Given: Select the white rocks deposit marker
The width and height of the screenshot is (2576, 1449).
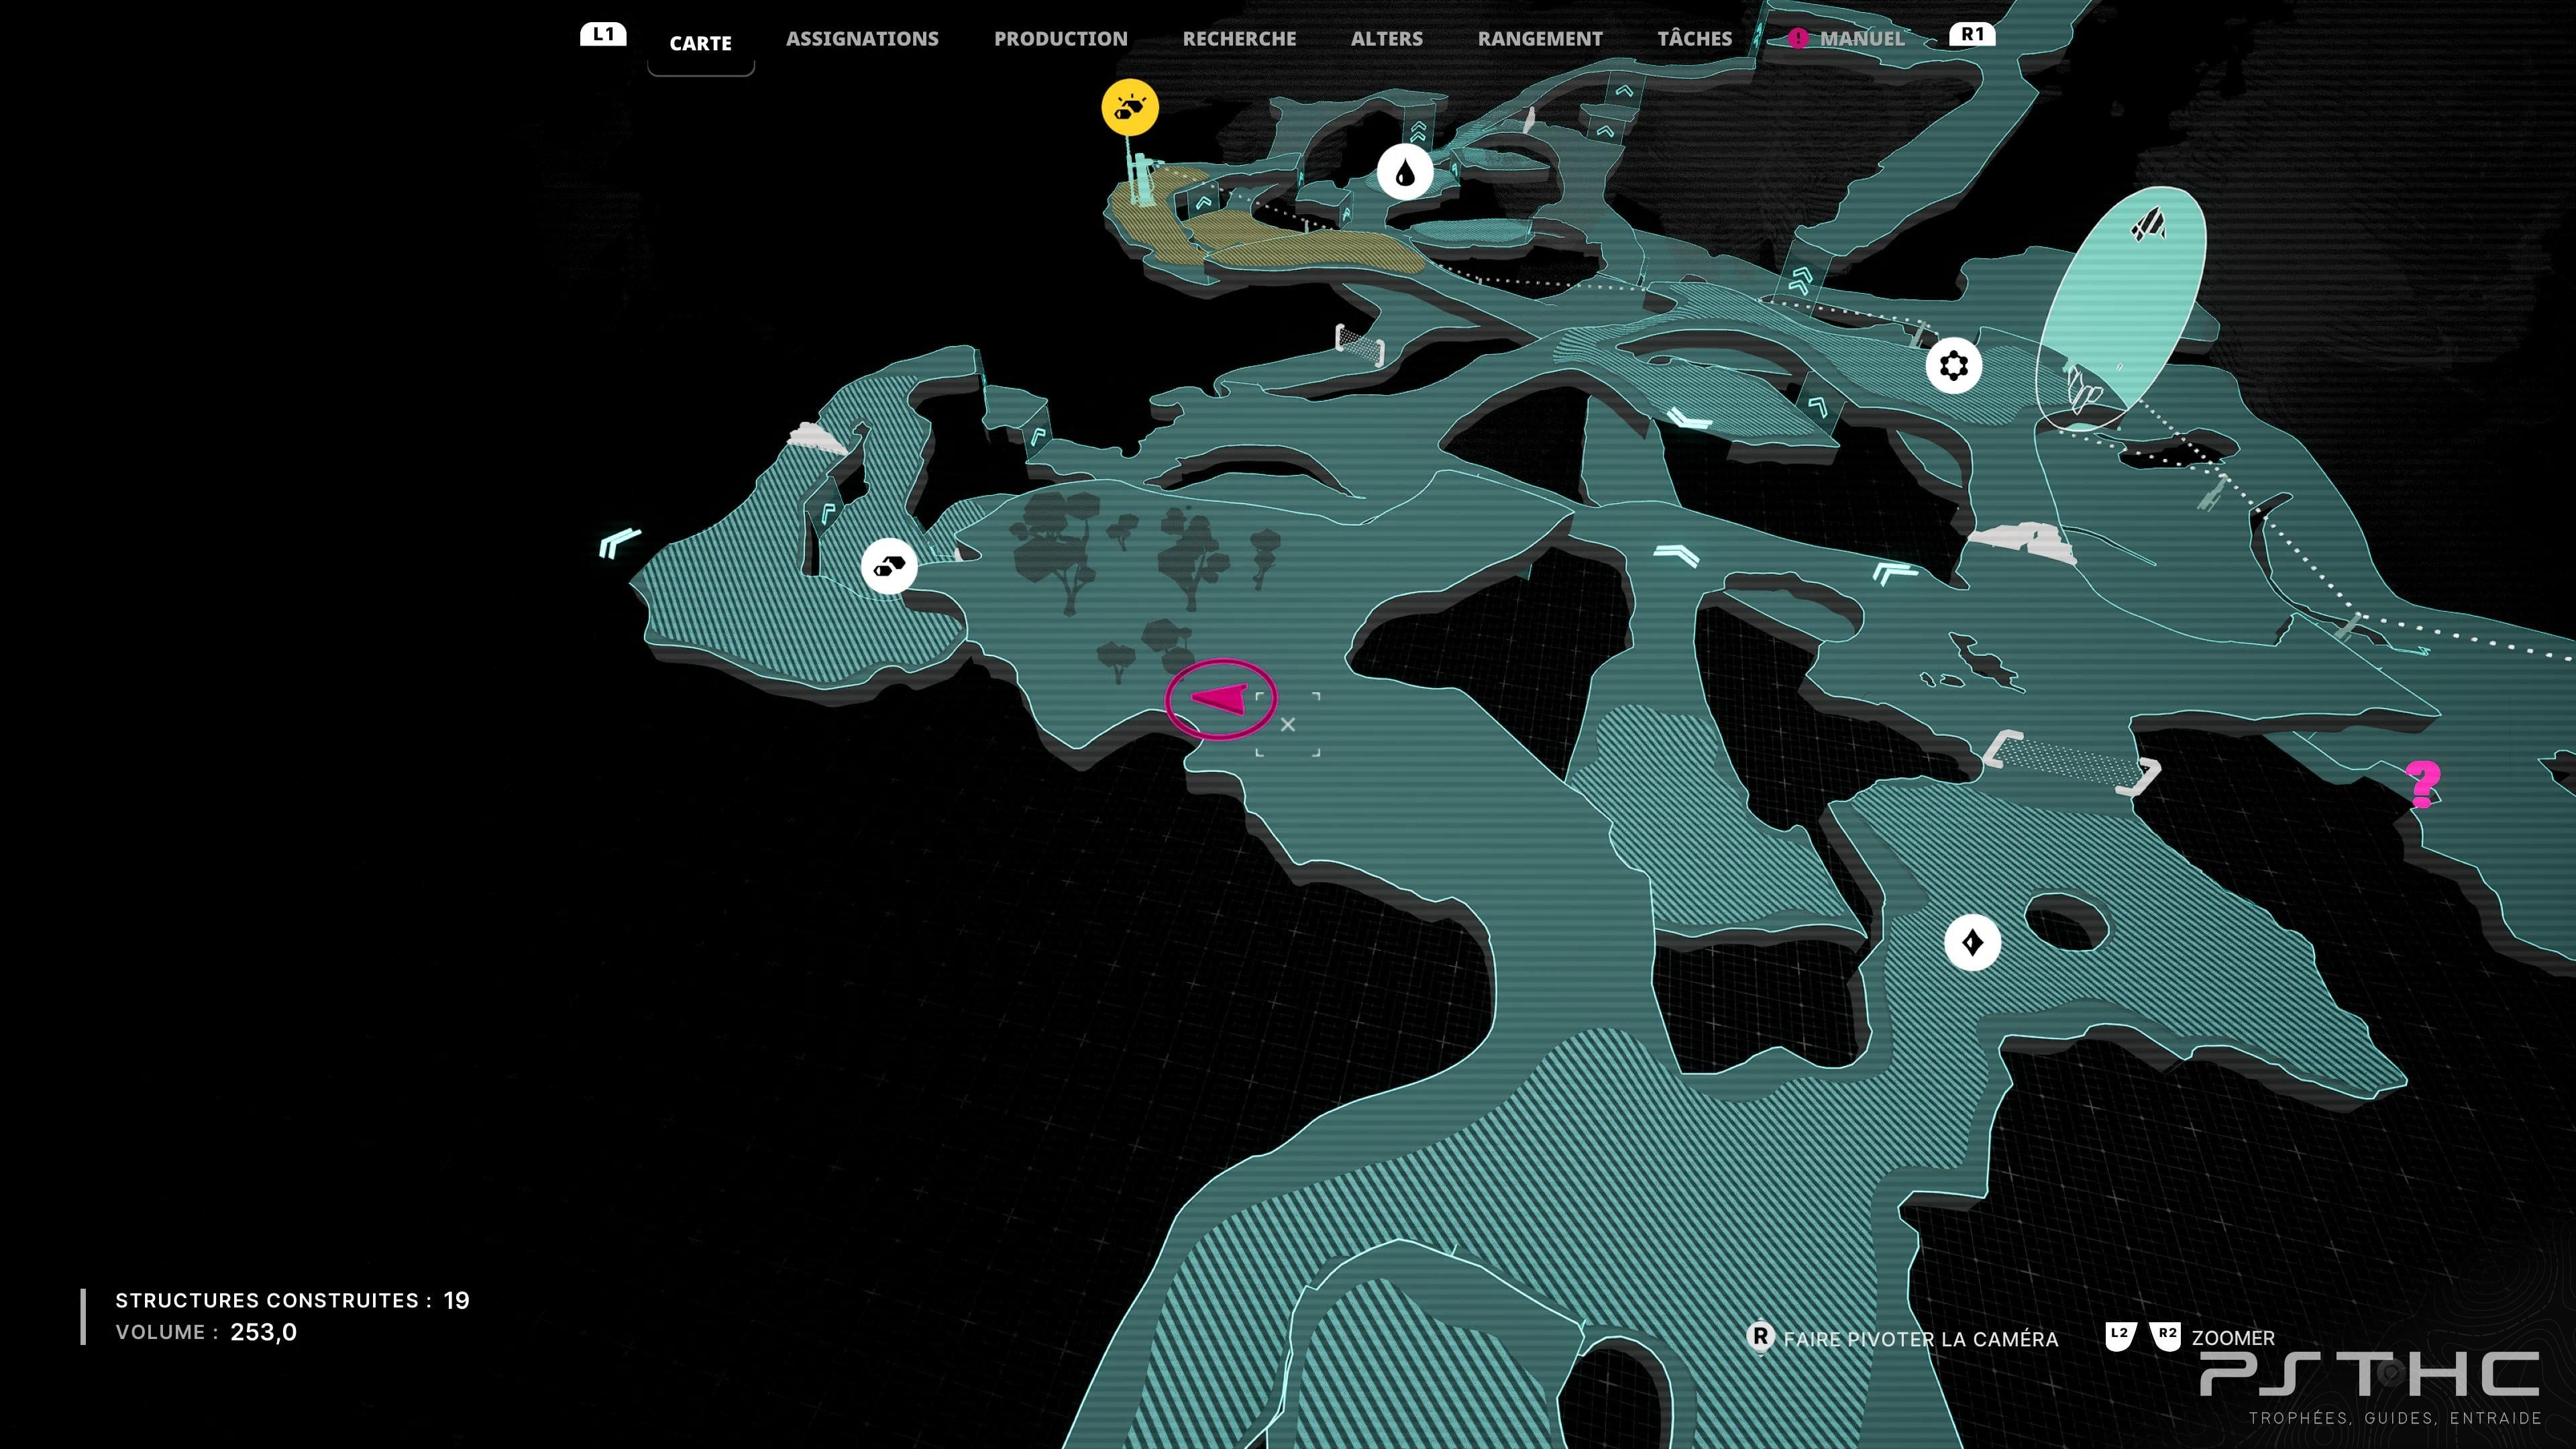Looking at the screenshot, I should (889, 567).
